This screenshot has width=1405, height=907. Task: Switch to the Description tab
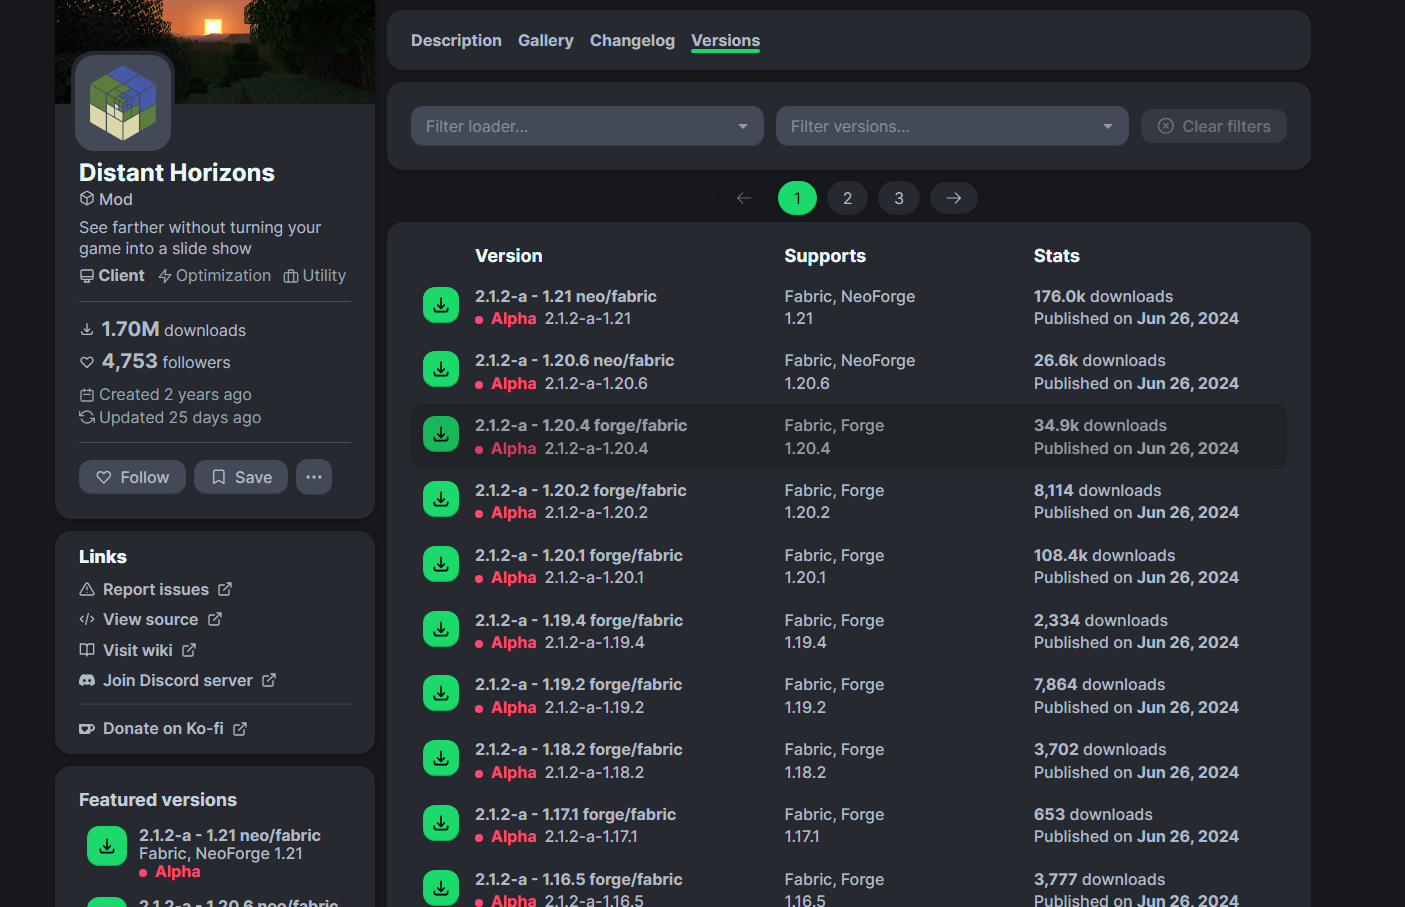[x=456, y=40]
